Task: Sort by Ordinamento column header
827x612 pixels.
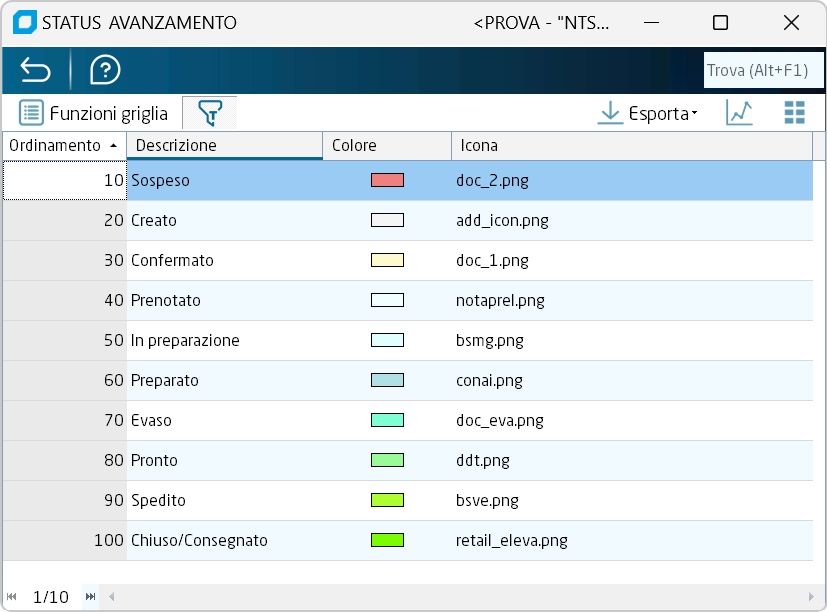Action: pos(64,146)
